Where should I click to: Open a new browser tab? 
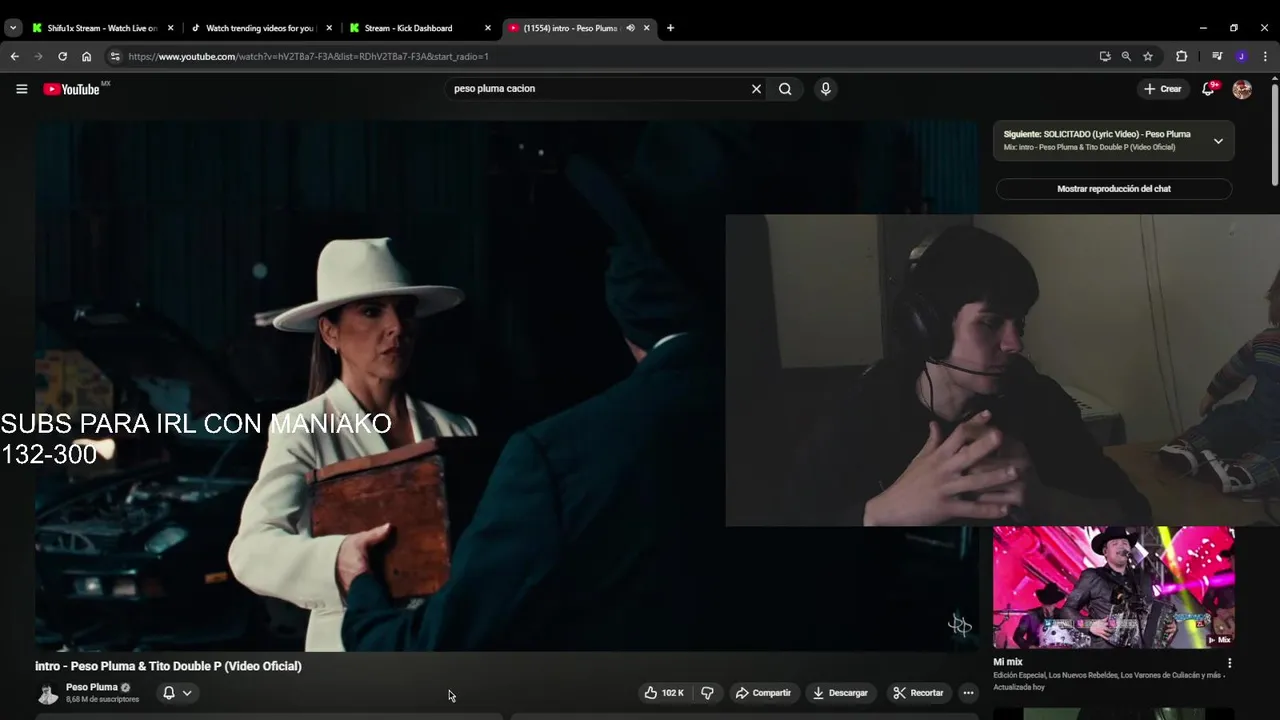click(x=670, y=28)
